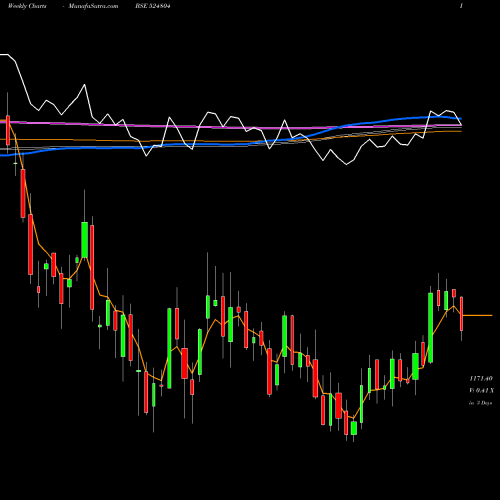This screenshot has height=500, width=500.
Task: Click the 'BSE 524894' symbol label
Action: [153, 6]
